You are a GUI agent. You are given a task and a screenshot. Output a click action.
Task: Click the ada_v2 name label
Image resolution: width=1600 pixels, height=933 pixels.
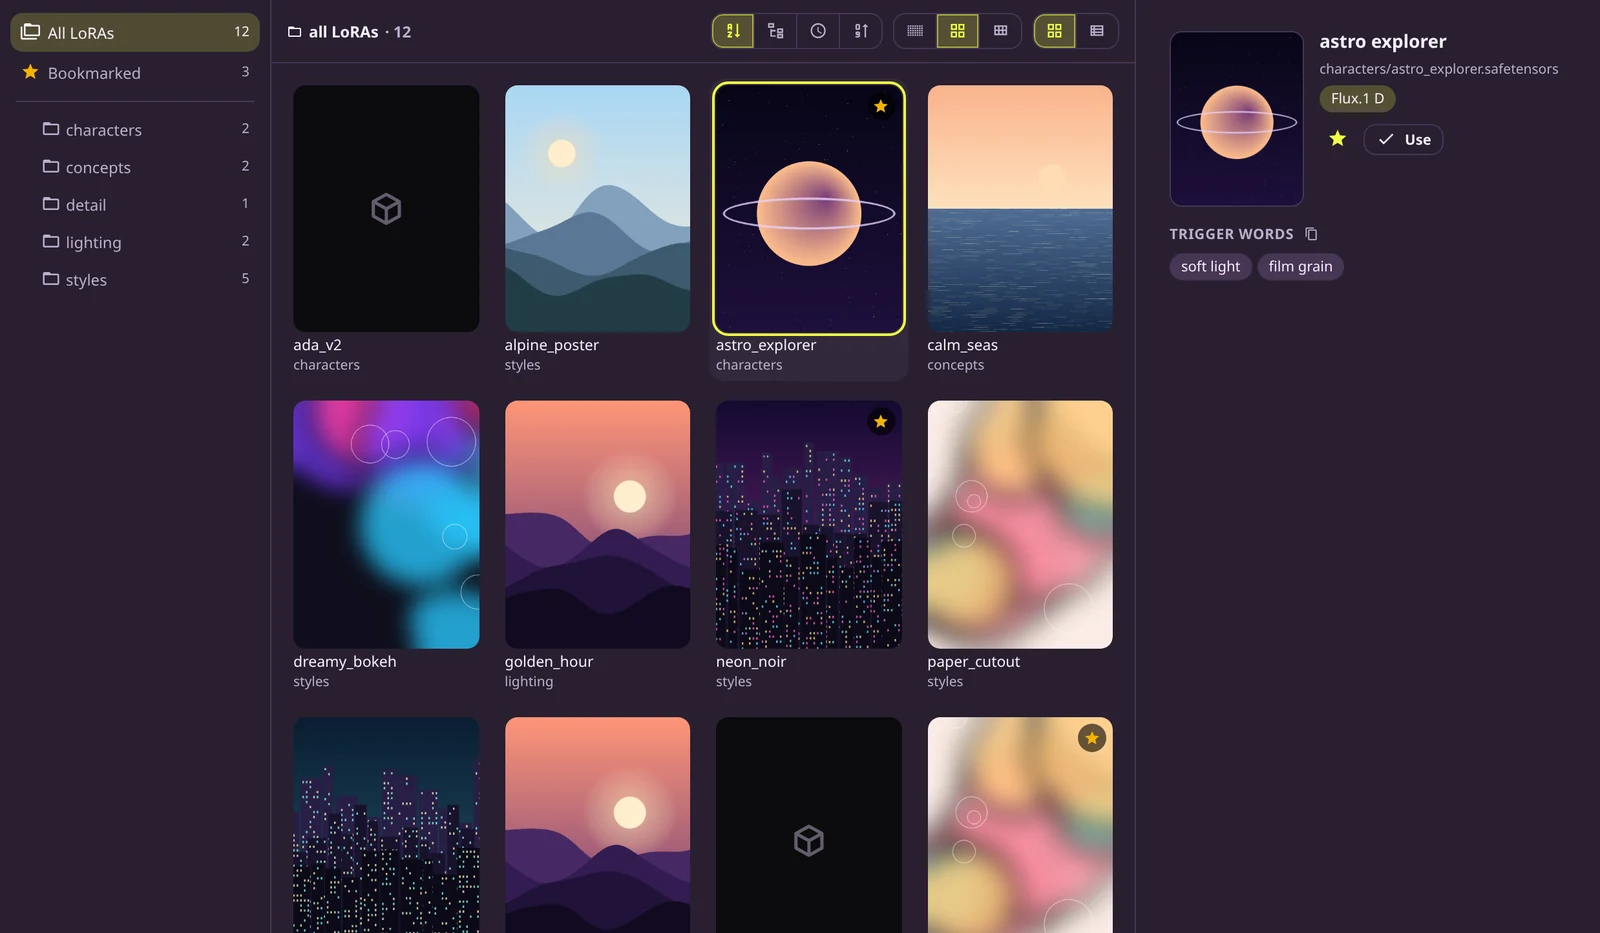pyautogui.click(x=317, y=345)
